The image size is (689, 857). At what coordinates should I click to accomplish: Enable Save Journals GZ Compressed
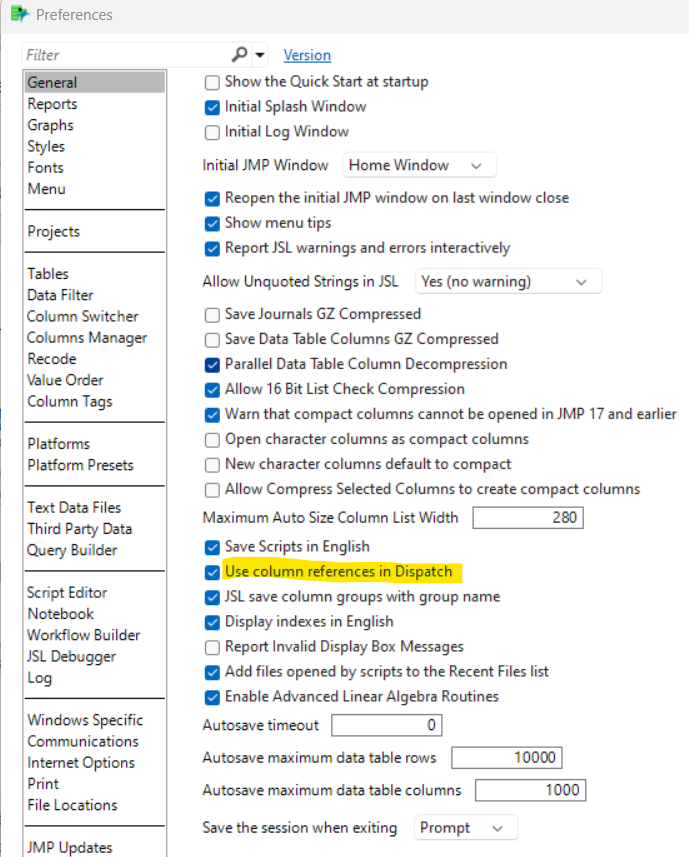[x=212, y=315]
